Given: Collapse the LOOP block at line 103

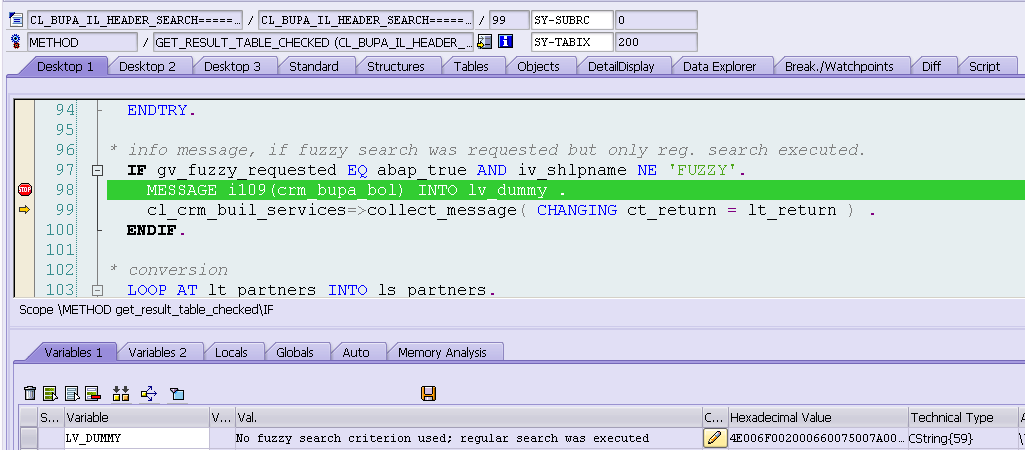Looking at the screenshot, I should click(x=97, y=290).
